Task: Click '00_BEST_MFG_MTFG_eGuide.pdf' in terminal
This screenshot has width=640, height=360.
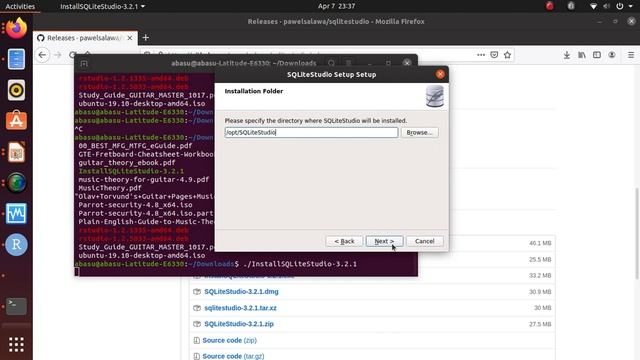Action: coord(135,145)
